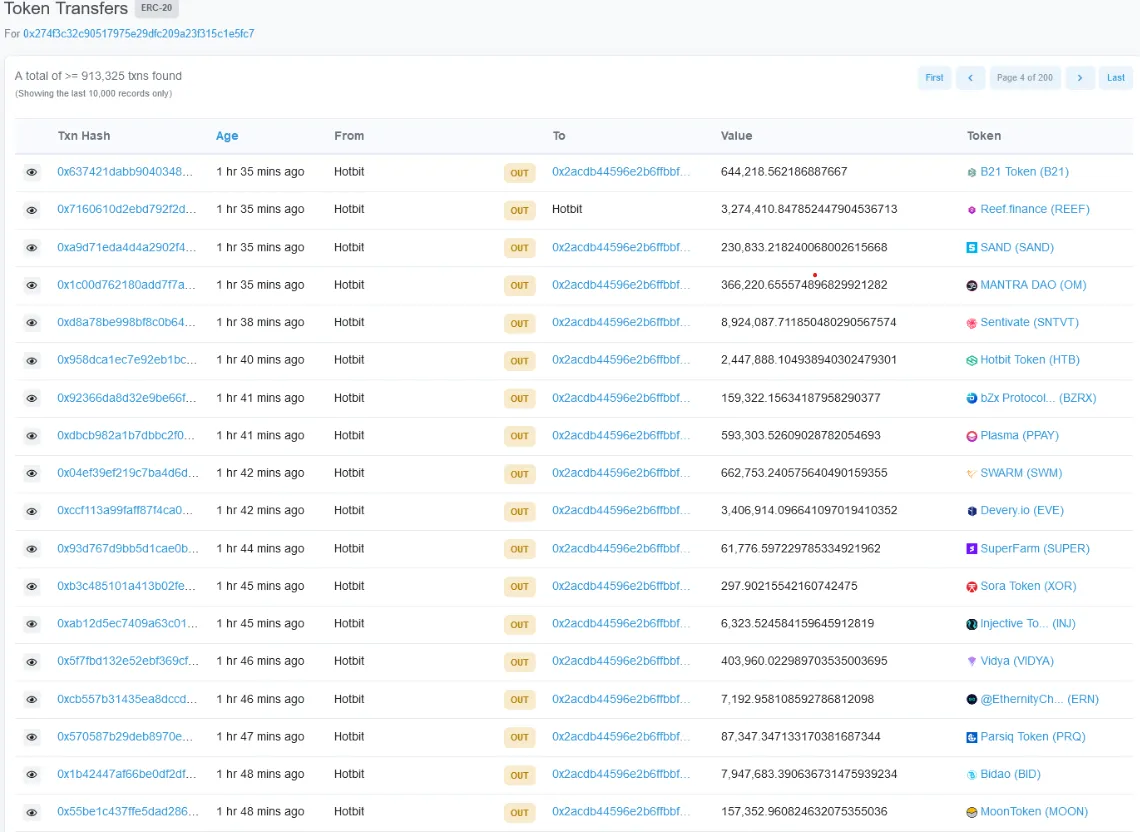
Task: Click the Sora Token logo icon
Action: (971, 587)
